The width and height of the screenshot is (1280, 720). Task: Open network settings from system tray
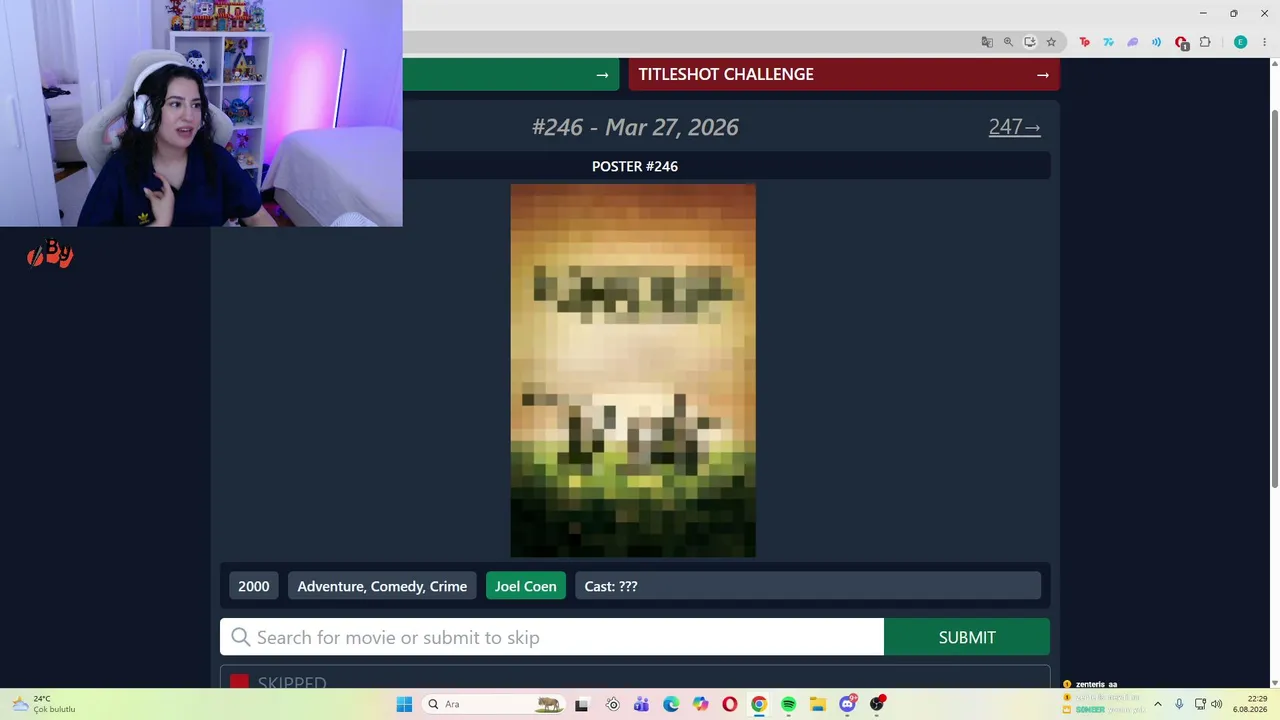tap(1200, 704)
